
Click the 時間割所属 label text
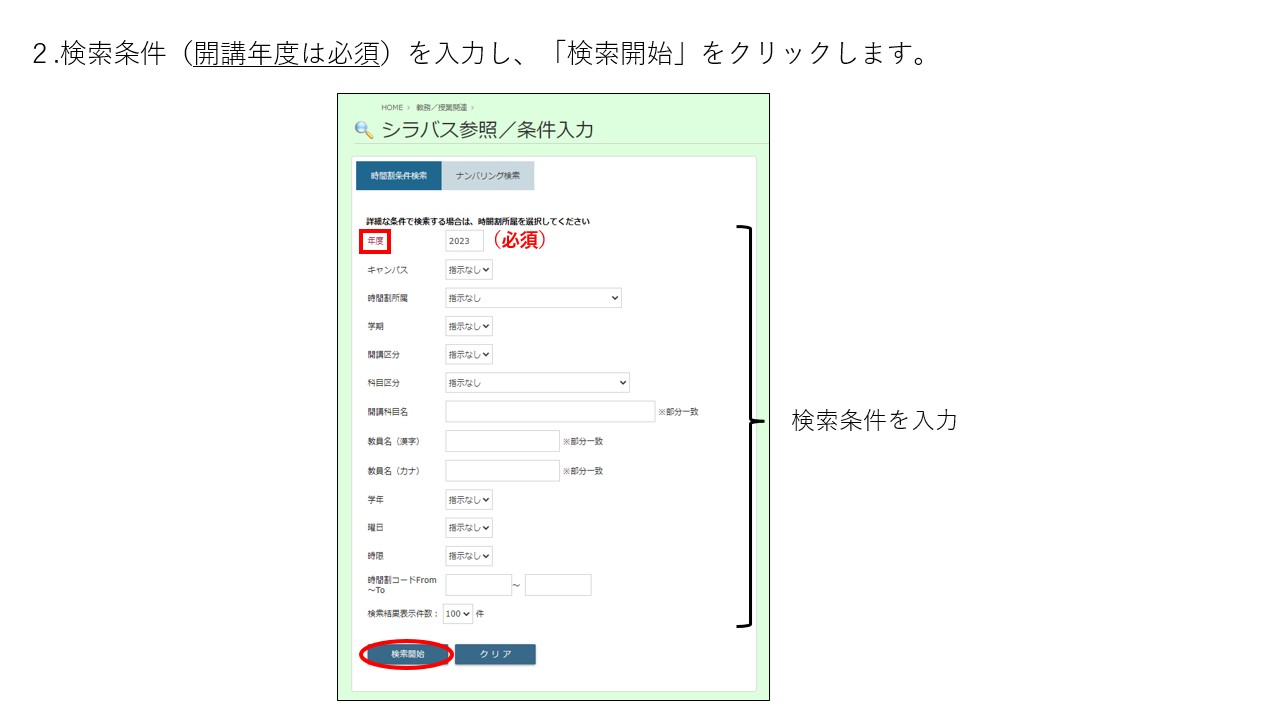click(x=387, y=298)
